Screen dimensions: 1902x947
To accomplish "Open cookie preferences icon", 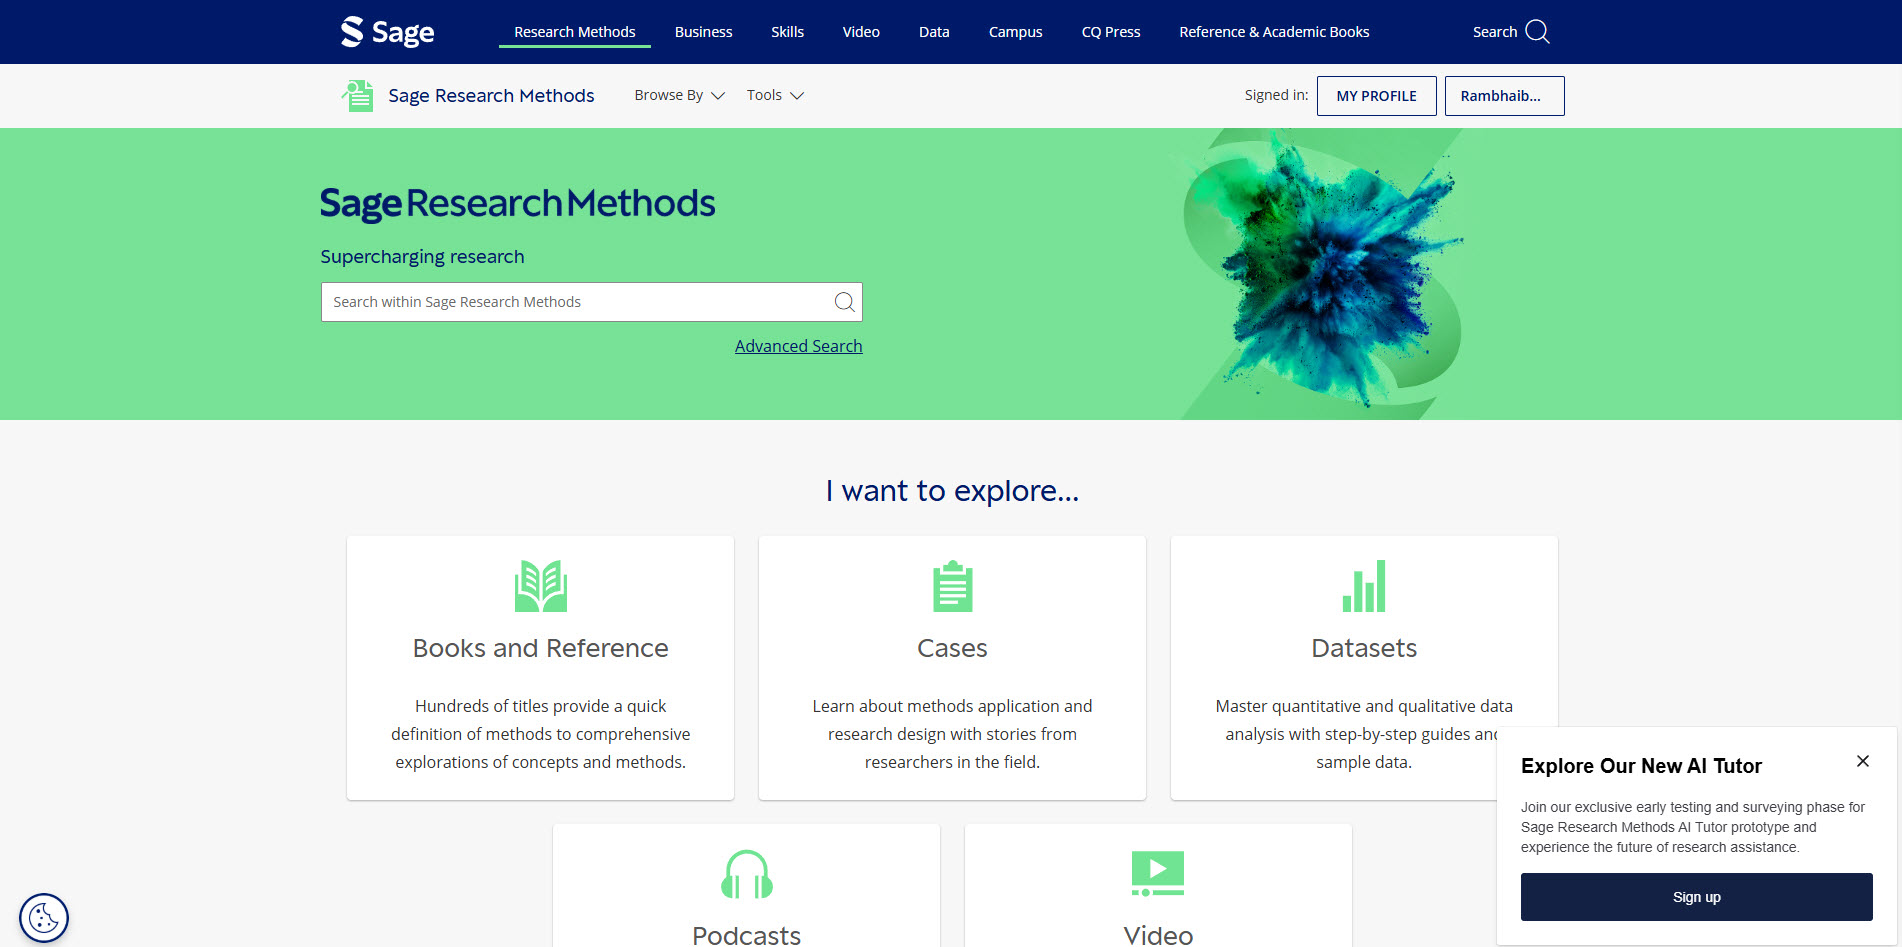I will coord(44,917).
